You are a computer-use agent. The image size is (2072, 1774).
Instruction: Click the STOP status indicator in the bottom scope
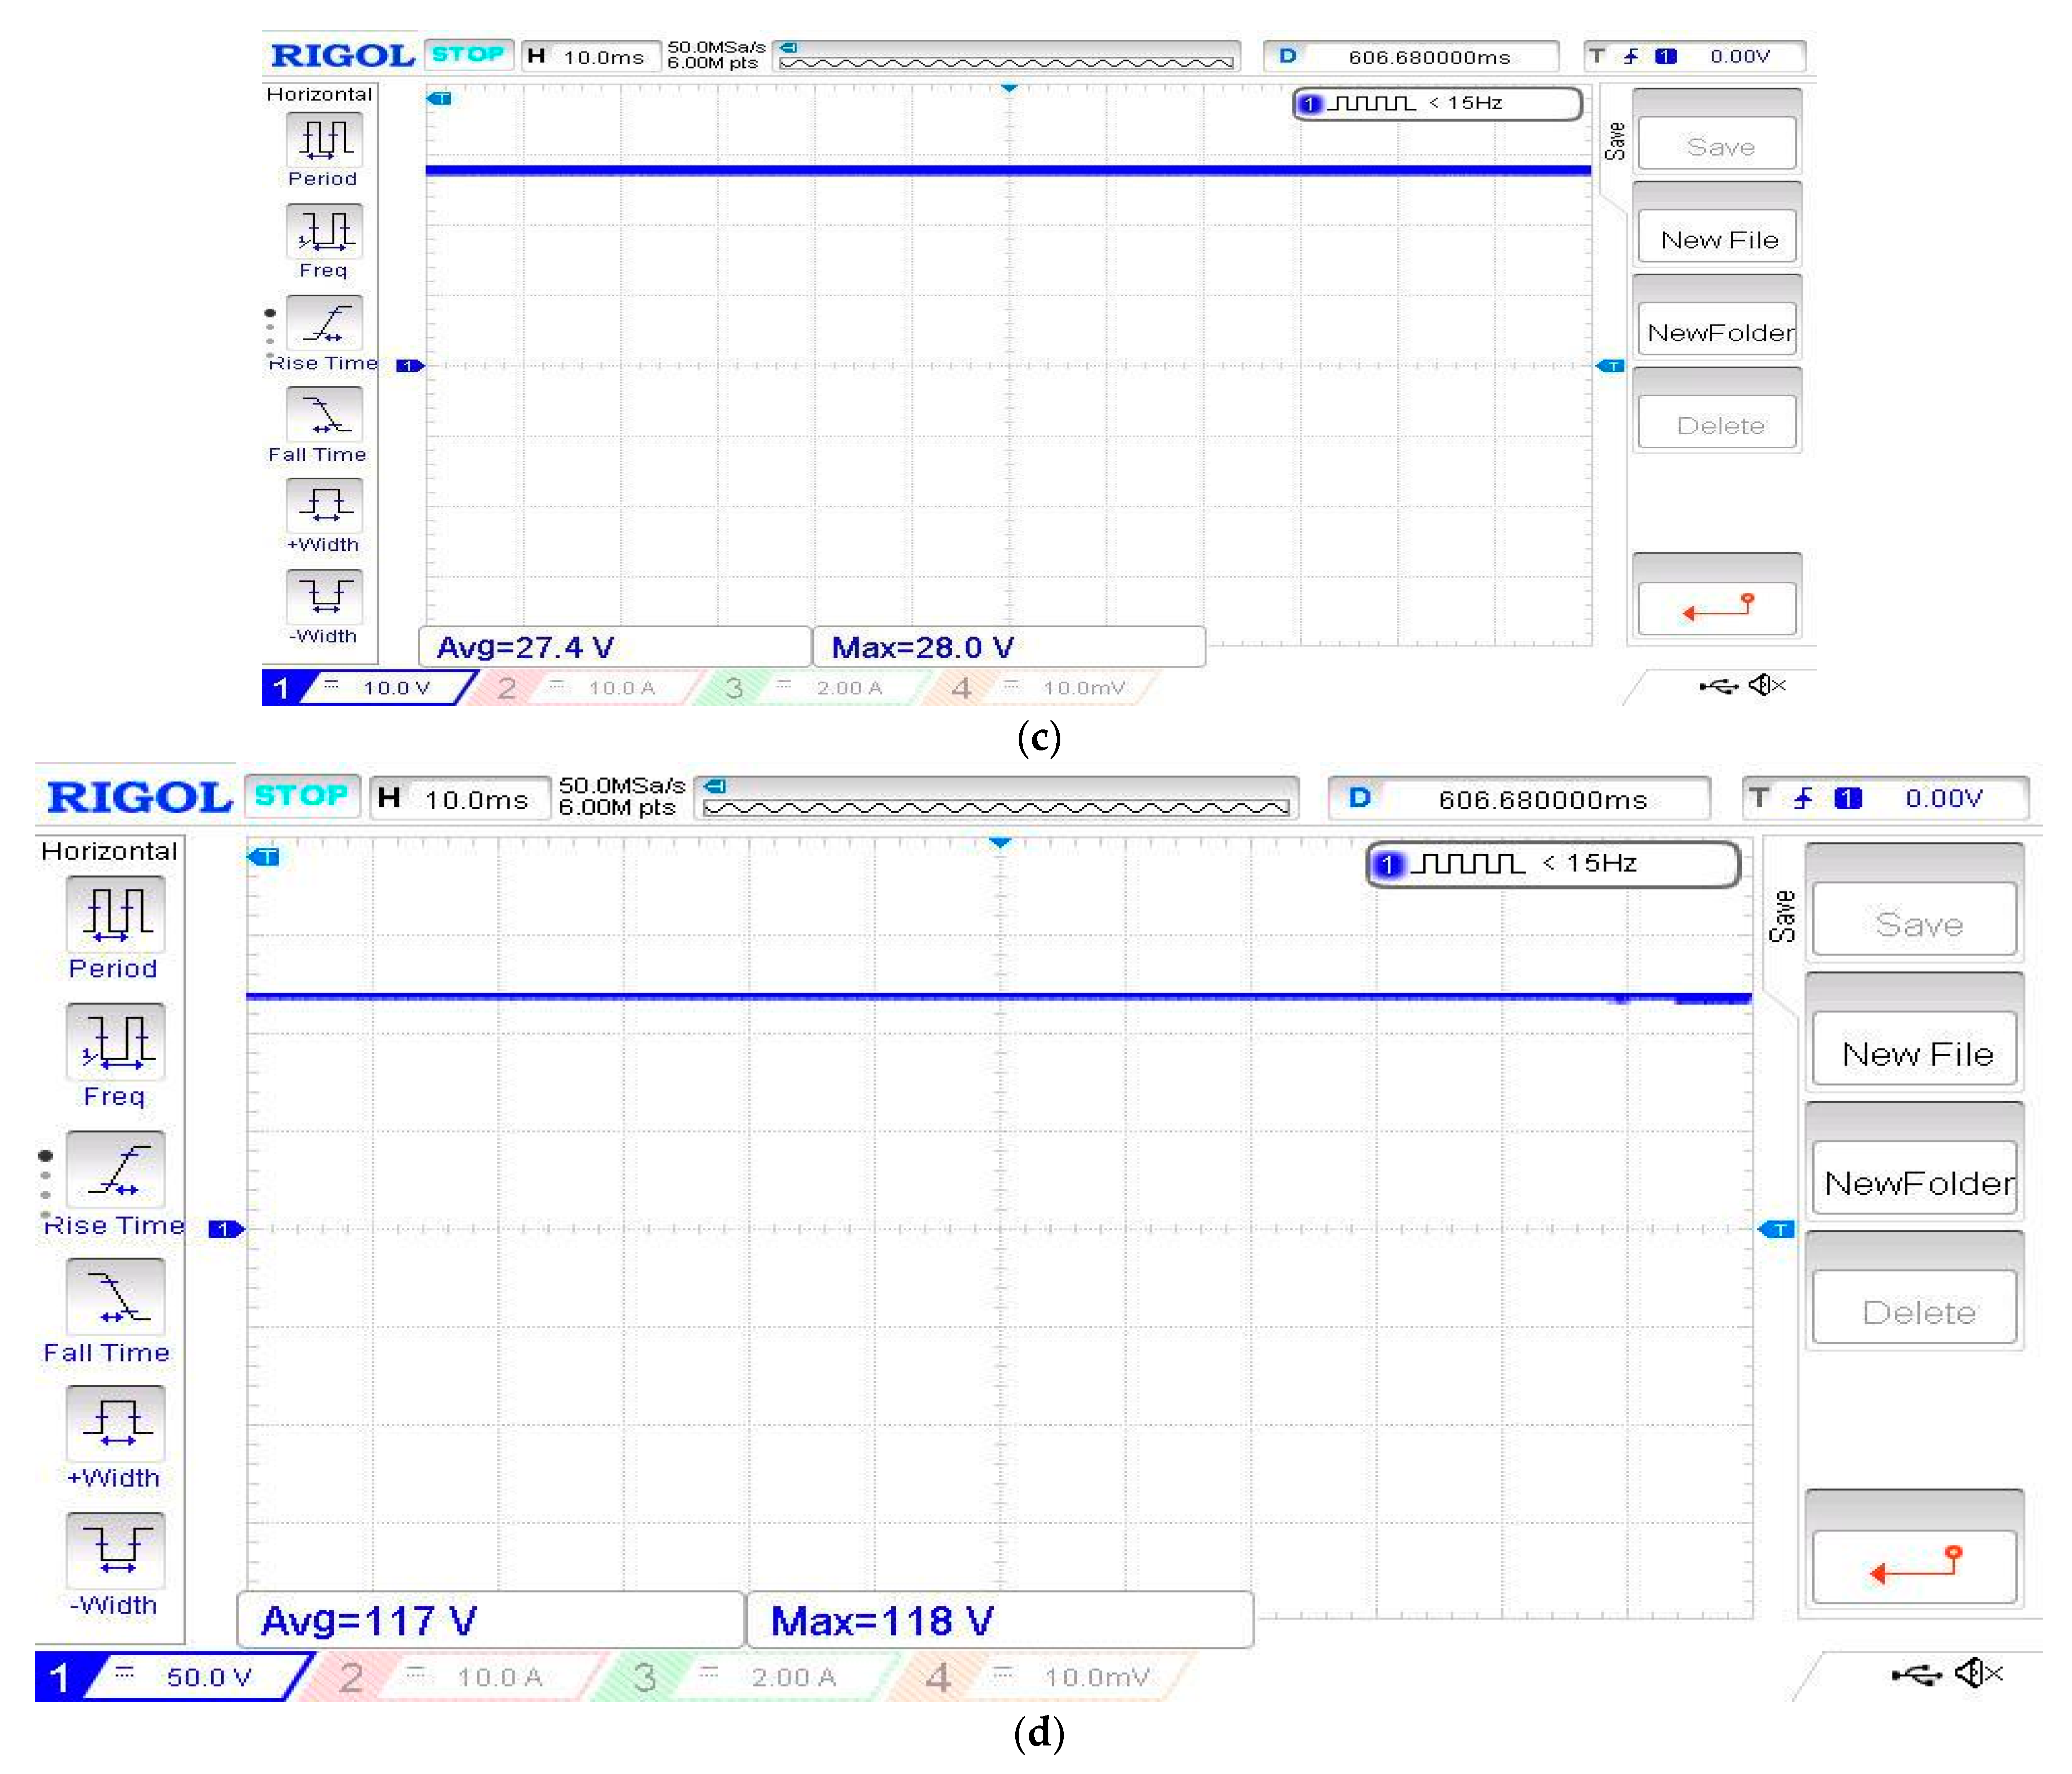[x=300, y=796]
